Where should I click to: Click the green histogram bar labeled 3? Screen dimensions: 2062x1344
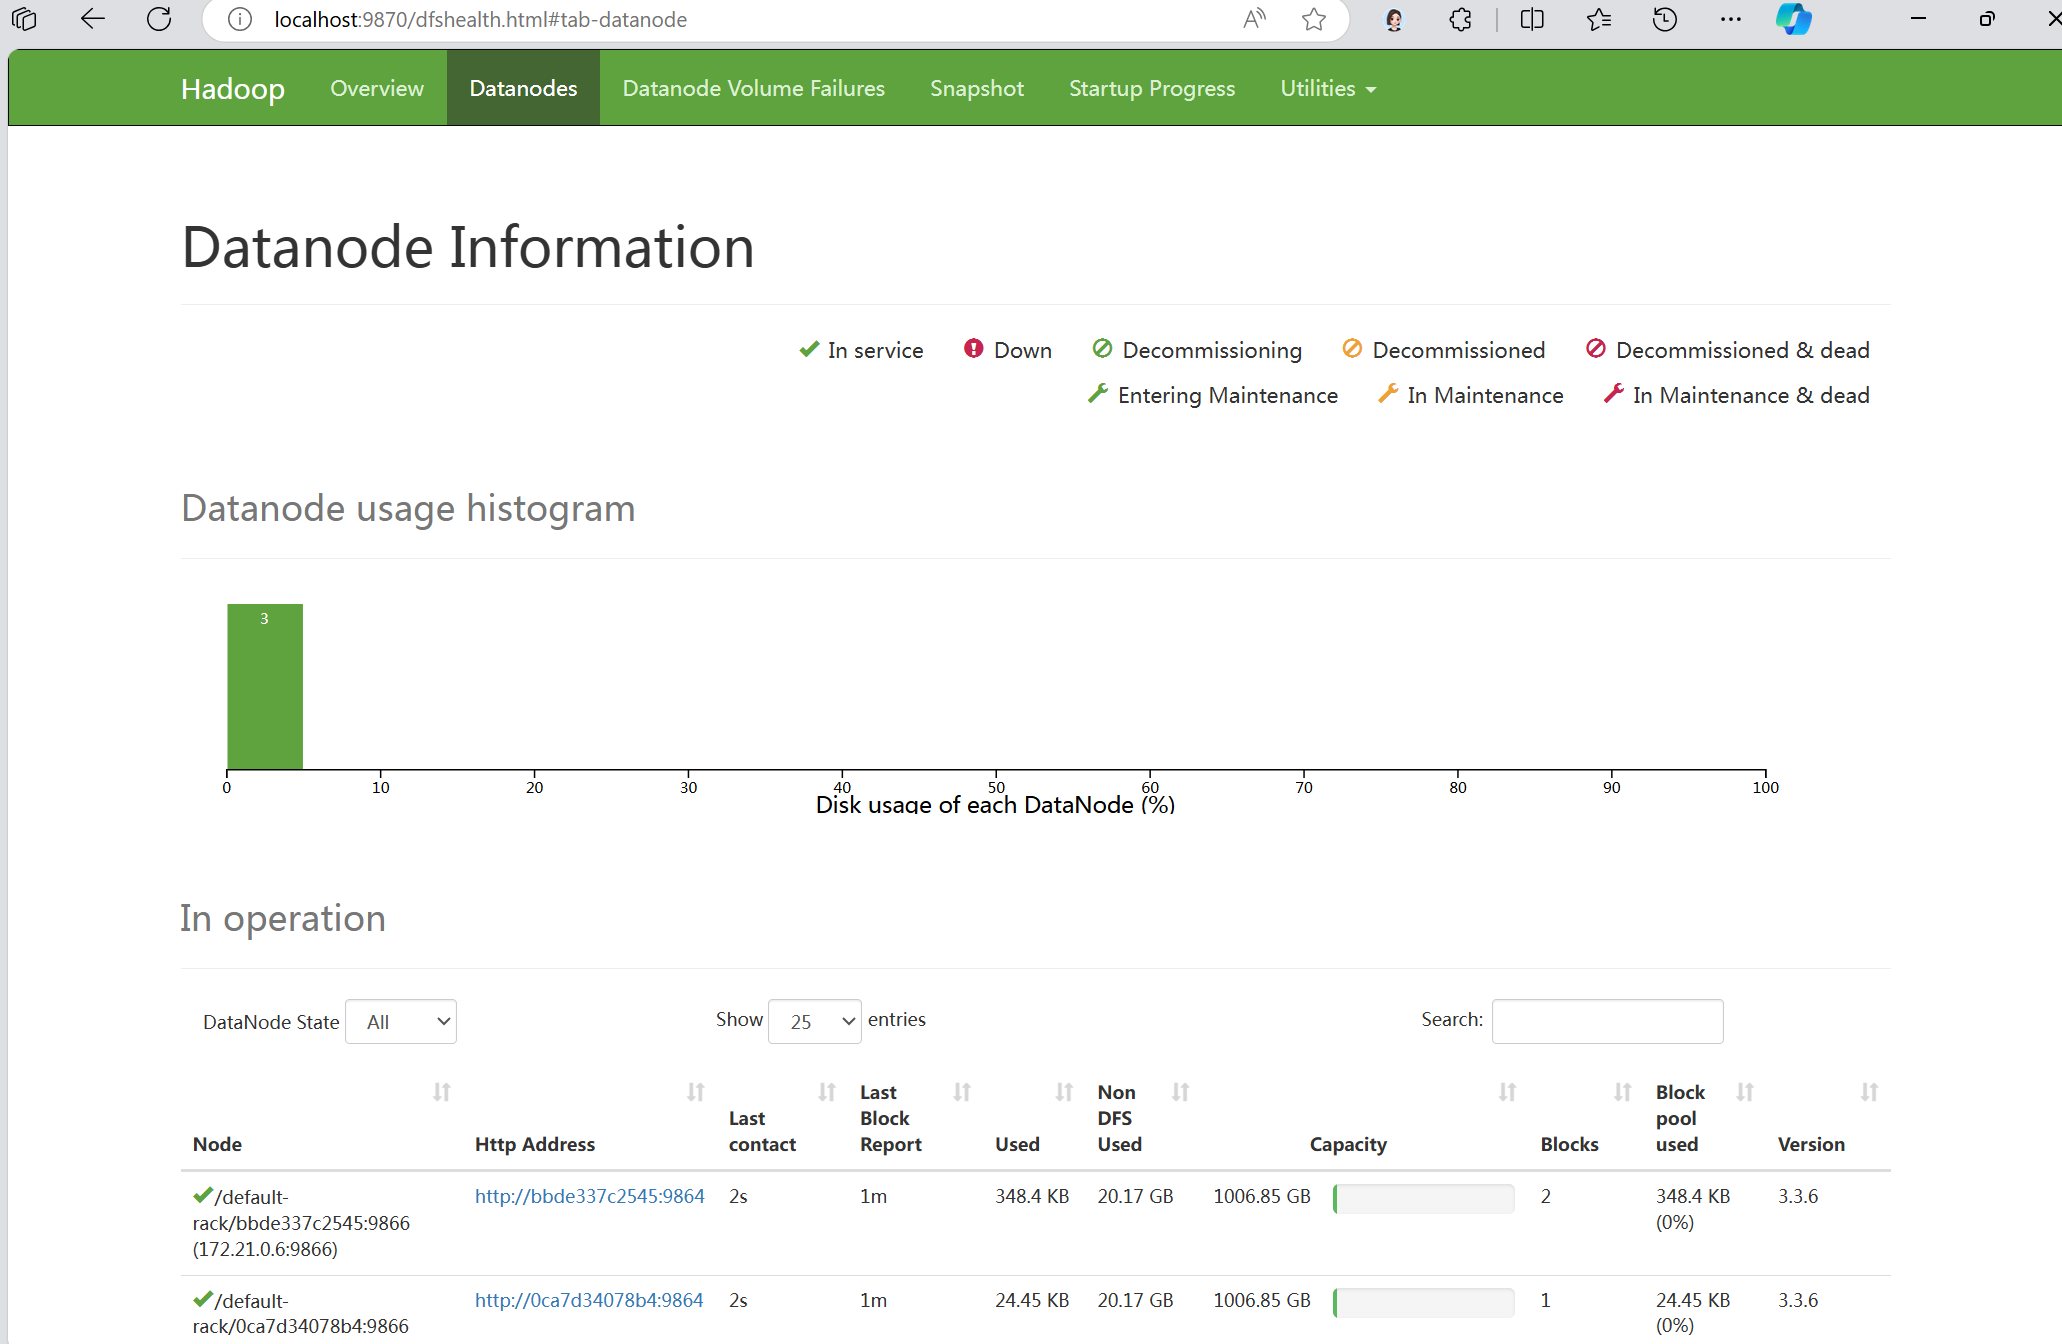pyautogui.click(x=265, y=686)
